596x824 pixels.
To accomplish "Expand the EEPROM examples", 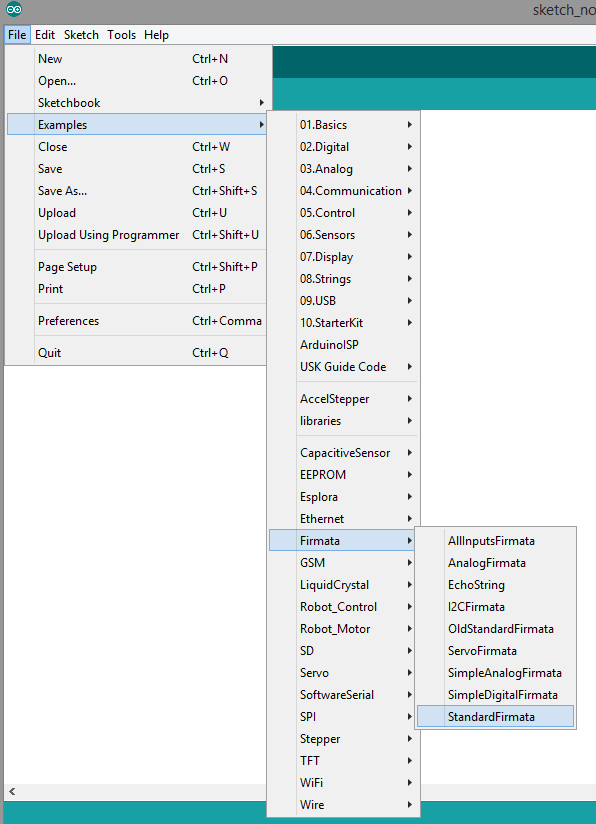I will pos(344,475).
